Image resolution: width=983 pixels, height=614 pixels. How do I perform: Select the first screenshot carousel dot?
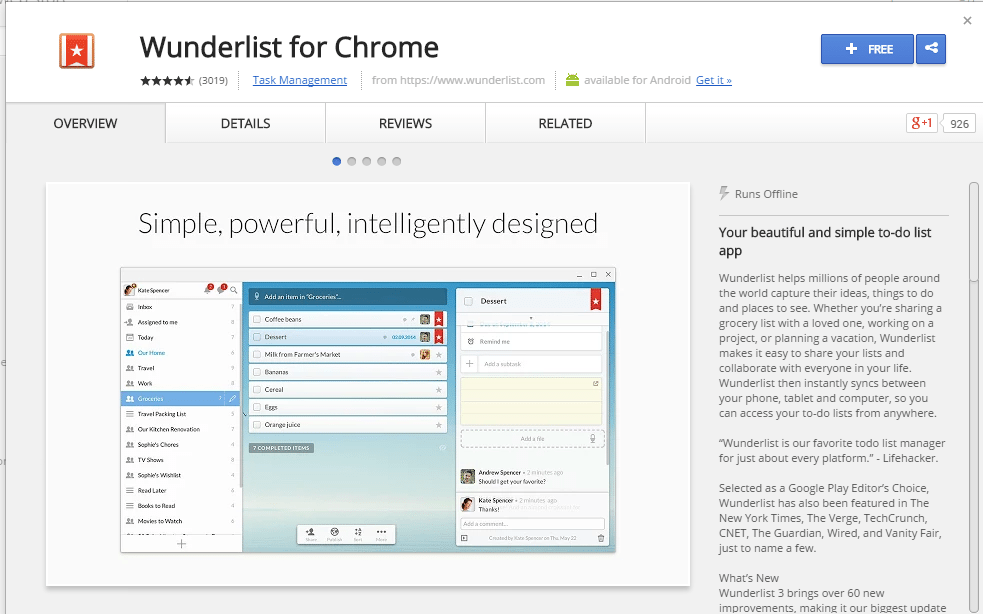click(x=337, y=161)
